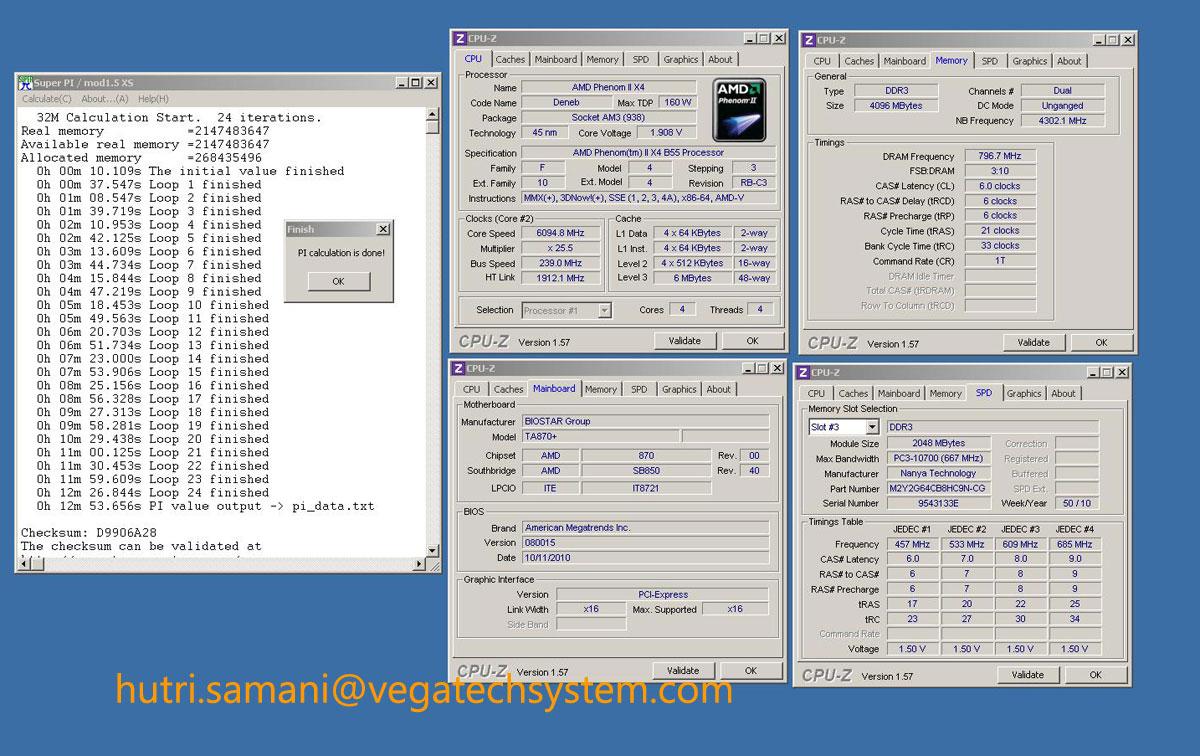Select Caches tab in the Mainboard window
The height and width of the screenshot is (756, 1200).
pos(508,389)
